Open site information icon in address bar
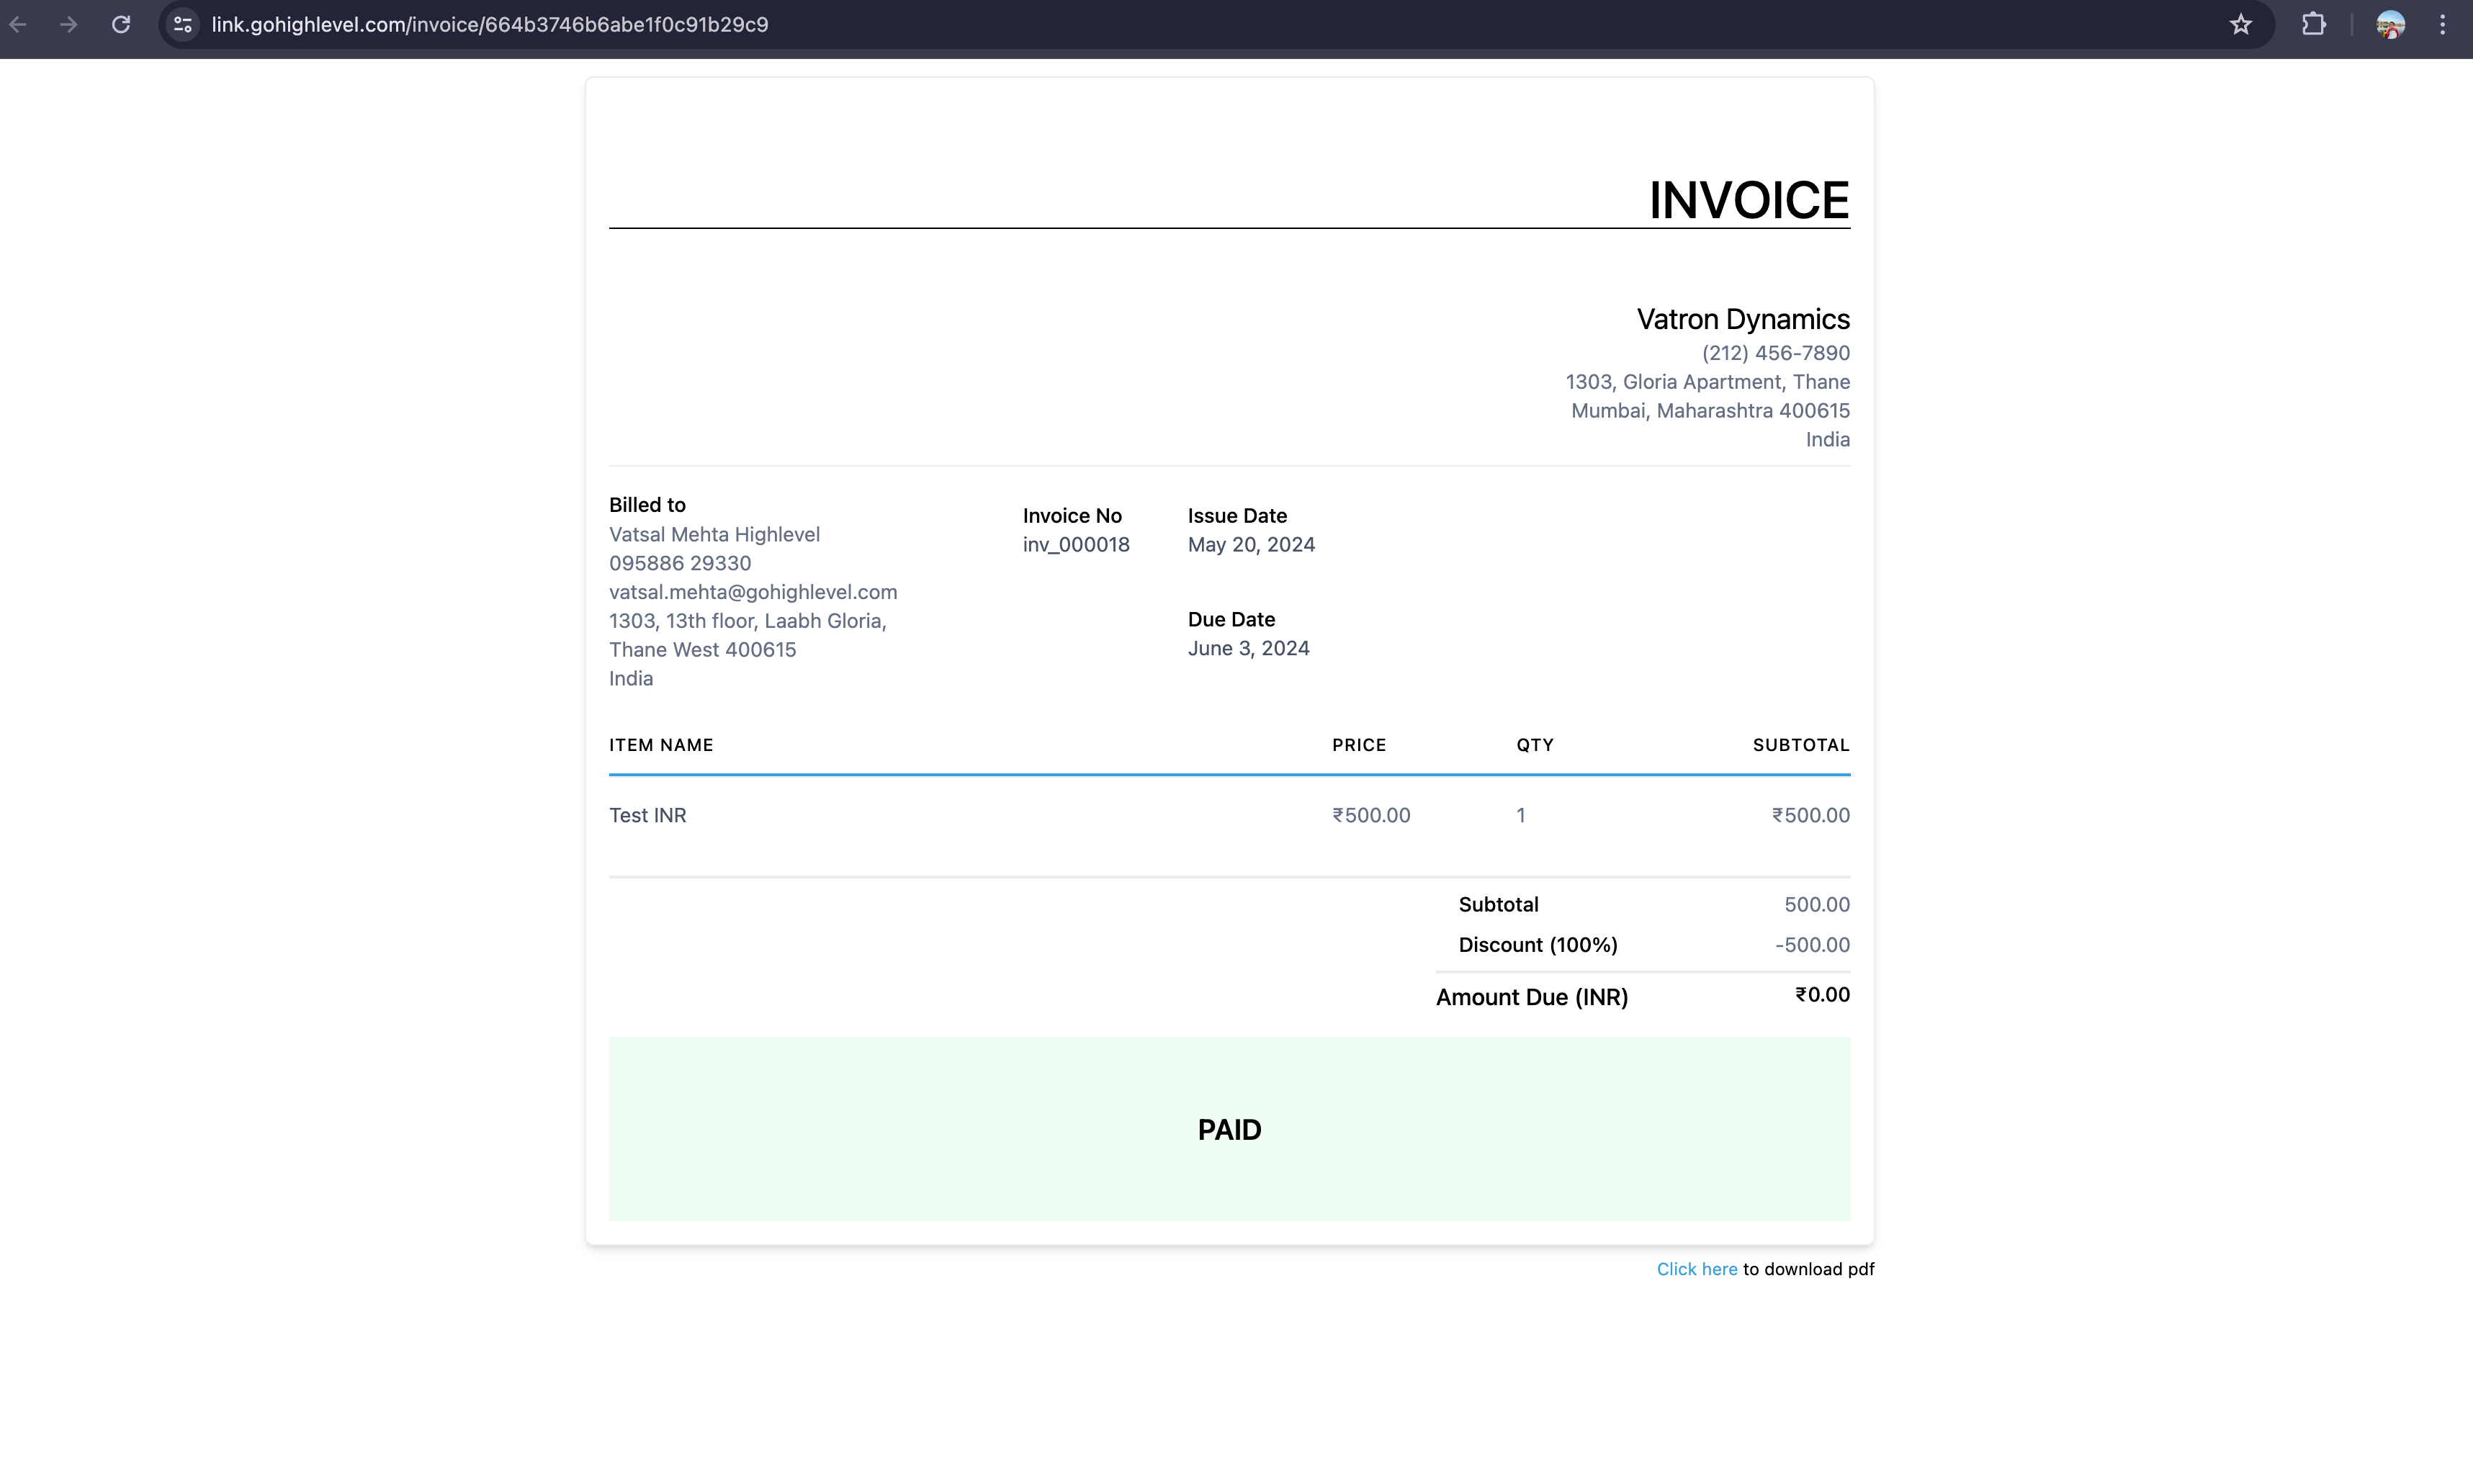This screenshot has width=2473, height=1484. 183,24
